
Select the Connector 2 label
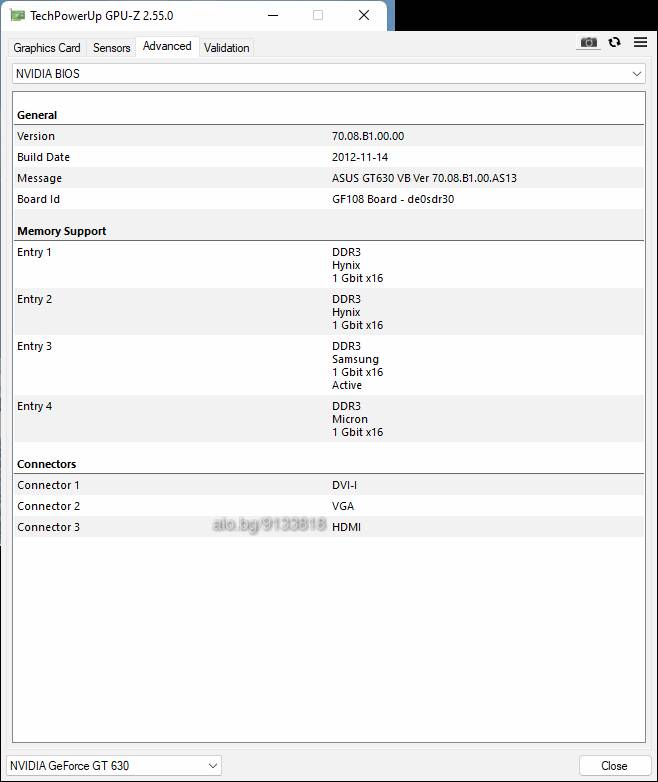(x=48, y=506)
